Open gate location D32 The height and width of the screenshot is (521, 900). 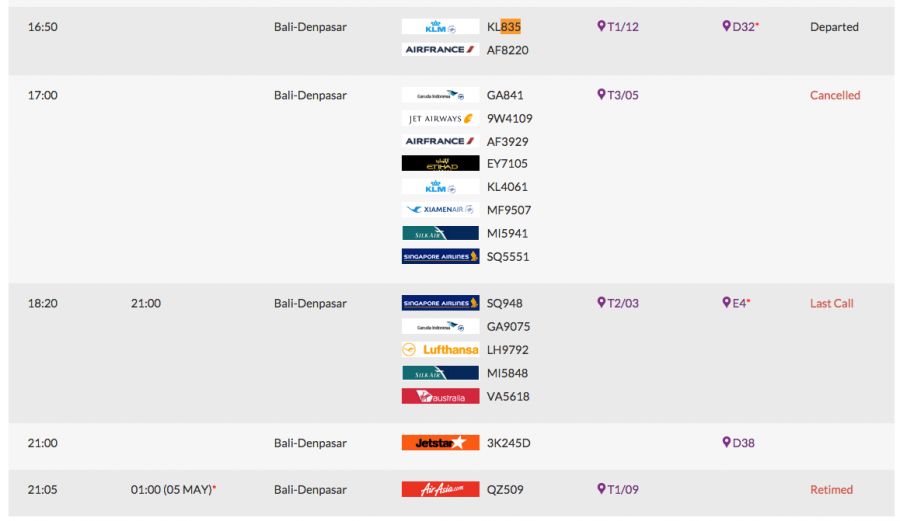click(x=740, y=27)
